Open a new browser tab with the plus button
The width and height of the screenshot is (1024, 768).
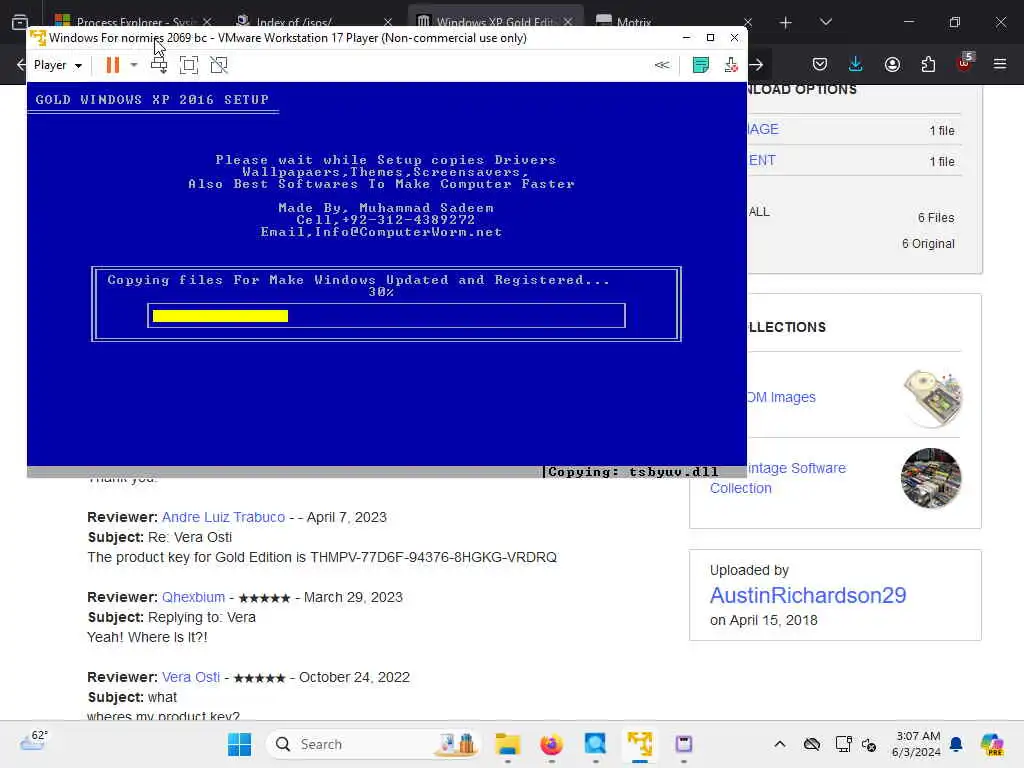click(x=786, y=23)
